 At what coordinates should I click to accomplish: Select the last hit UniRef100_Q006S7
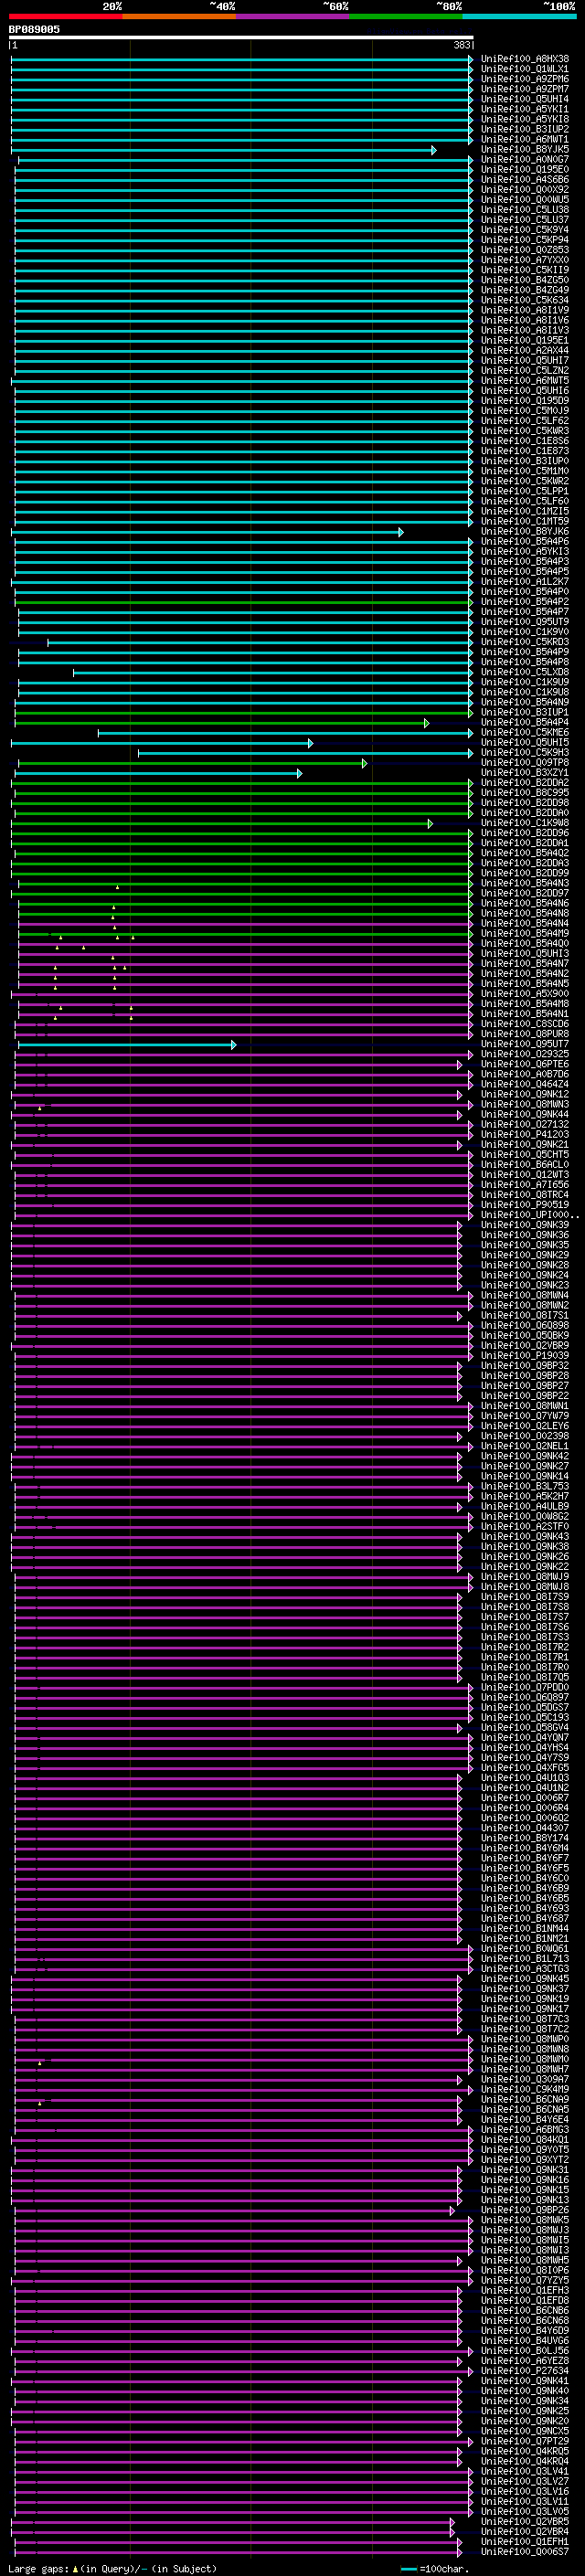[x=525, y=2551]
